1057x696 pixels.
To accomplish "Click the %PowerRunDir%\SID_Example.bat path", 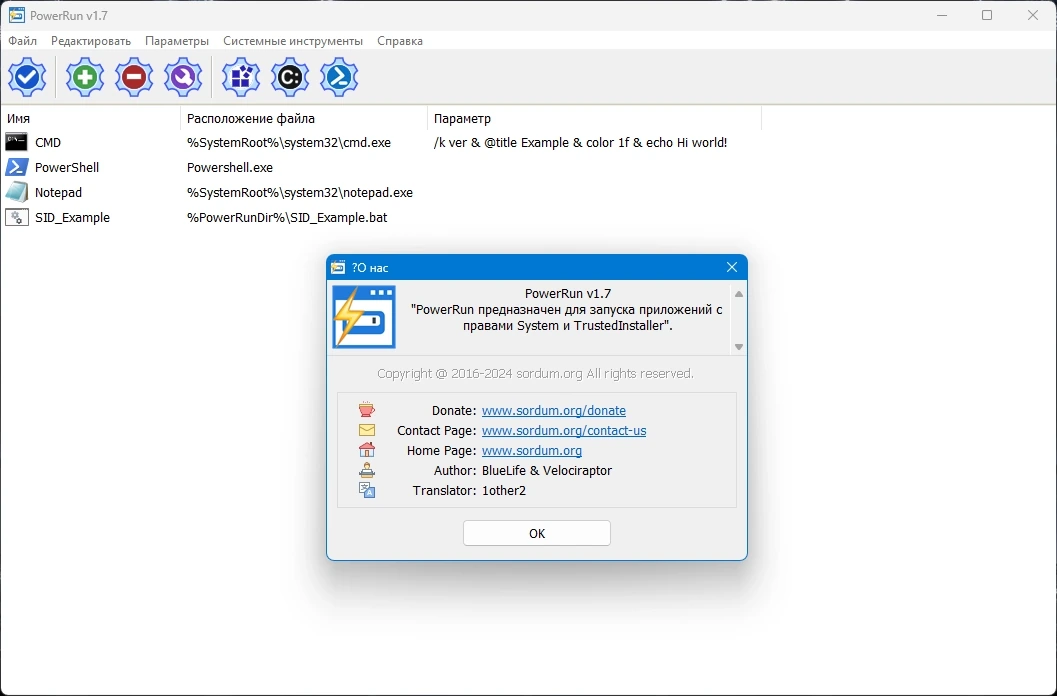I will [286, 218].
